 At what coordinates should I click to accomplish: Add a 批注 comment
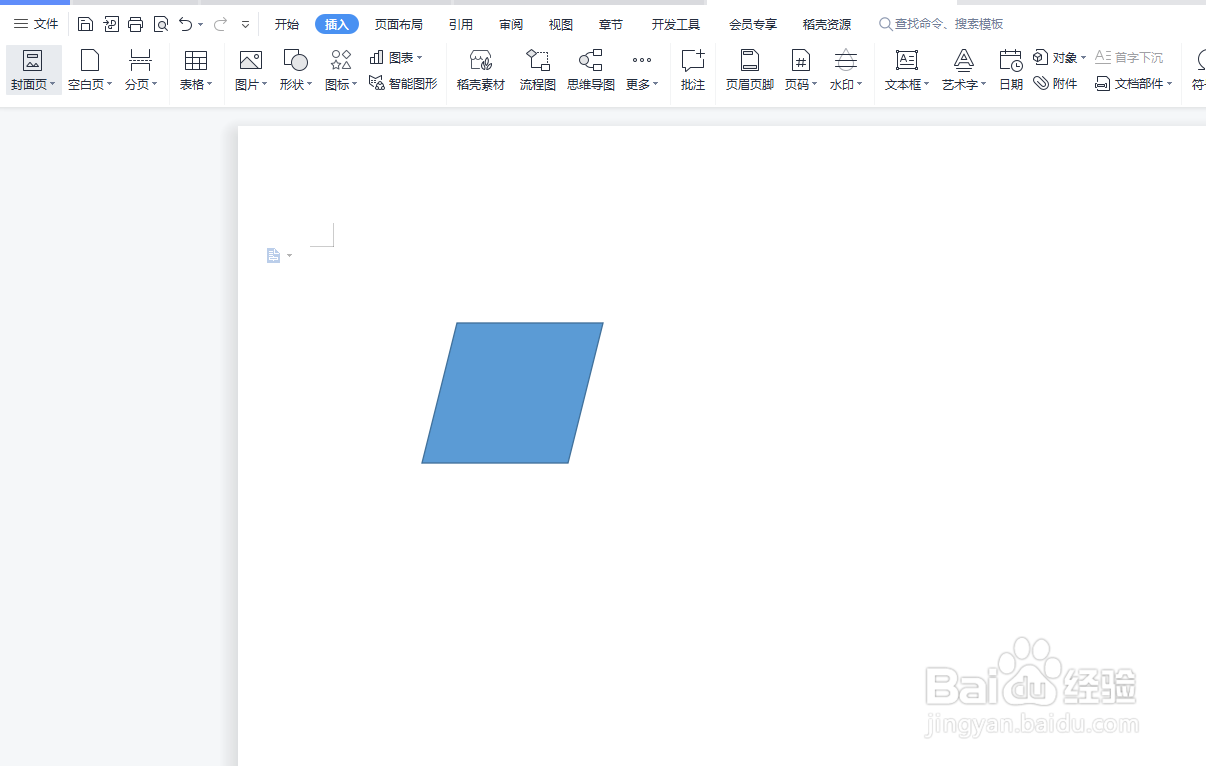point(693,70)
